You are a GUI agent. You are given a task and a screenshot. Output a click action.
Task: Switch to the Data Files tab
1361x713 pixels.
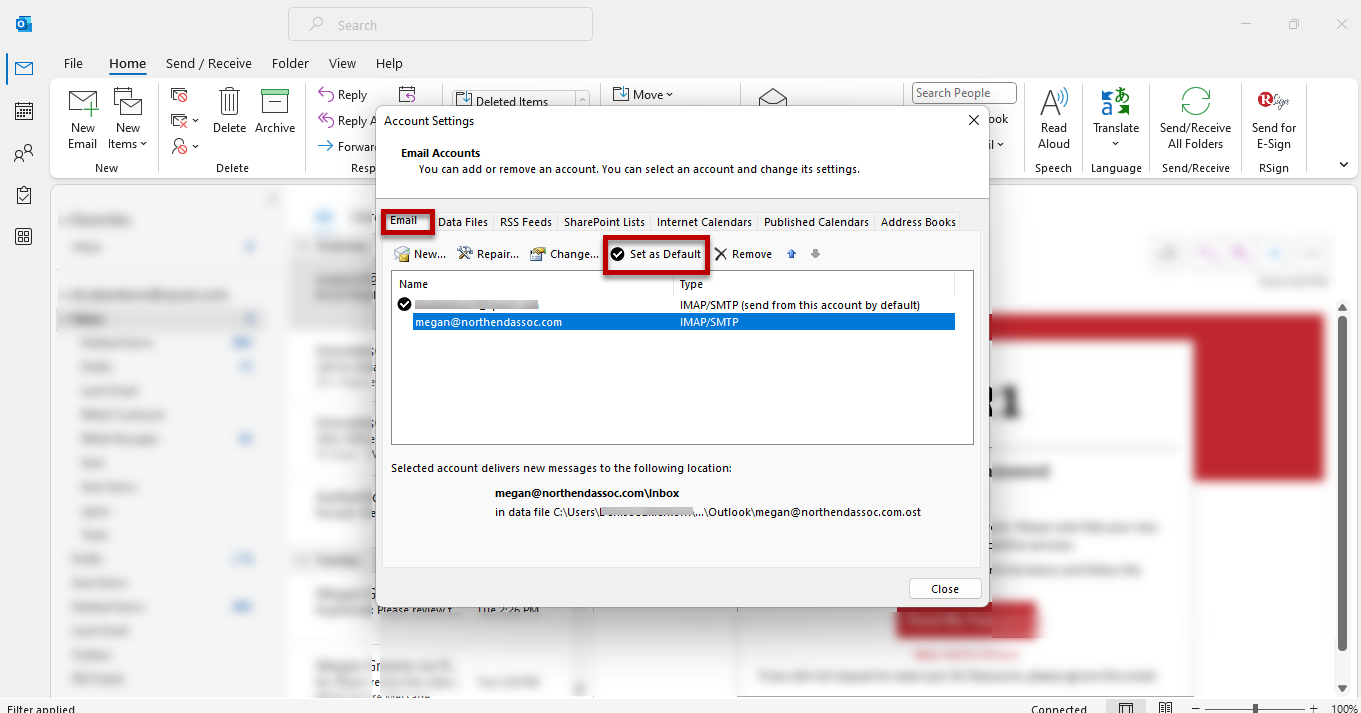click(463, 222)
